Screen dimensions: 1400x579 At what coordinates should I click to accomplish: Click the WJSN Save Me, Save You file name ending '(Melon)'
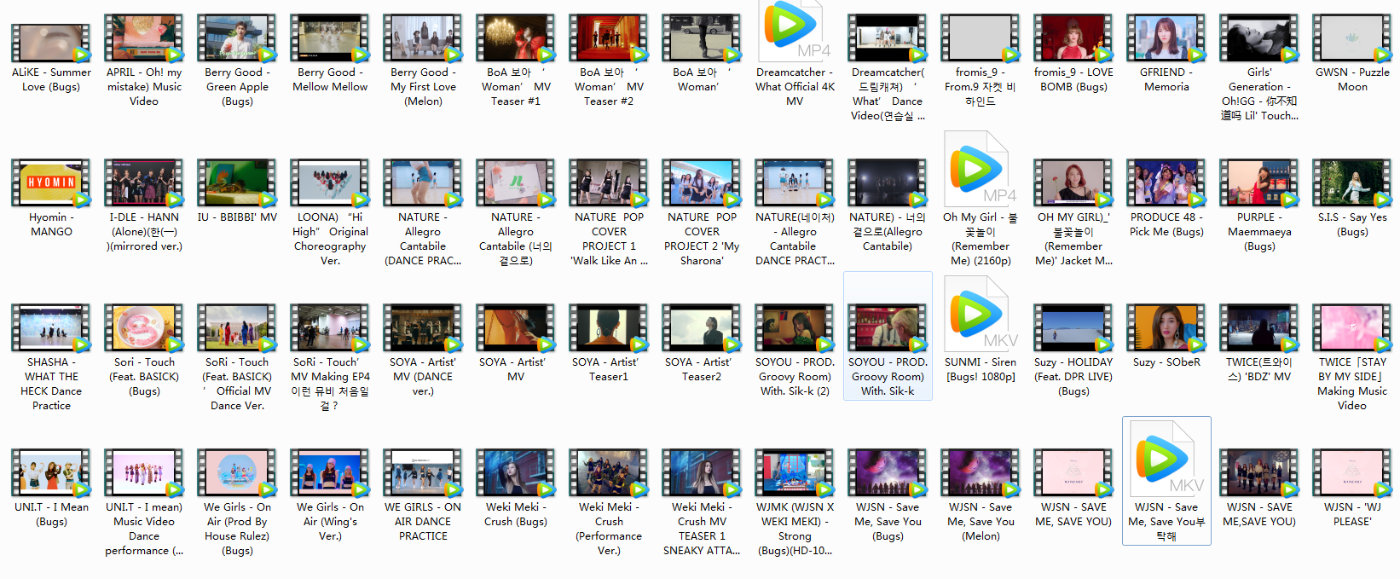(x=981, y=522)
